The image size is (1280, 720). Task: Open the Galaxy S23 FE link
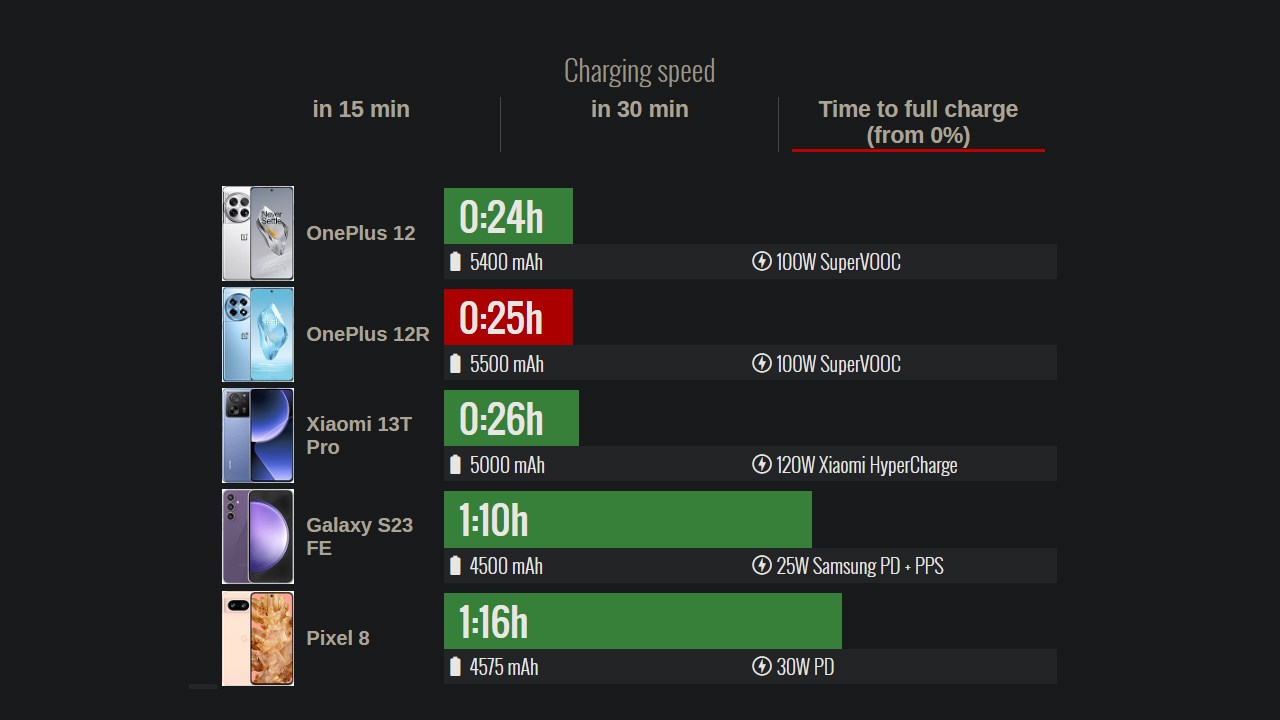(x=359, y=537)
